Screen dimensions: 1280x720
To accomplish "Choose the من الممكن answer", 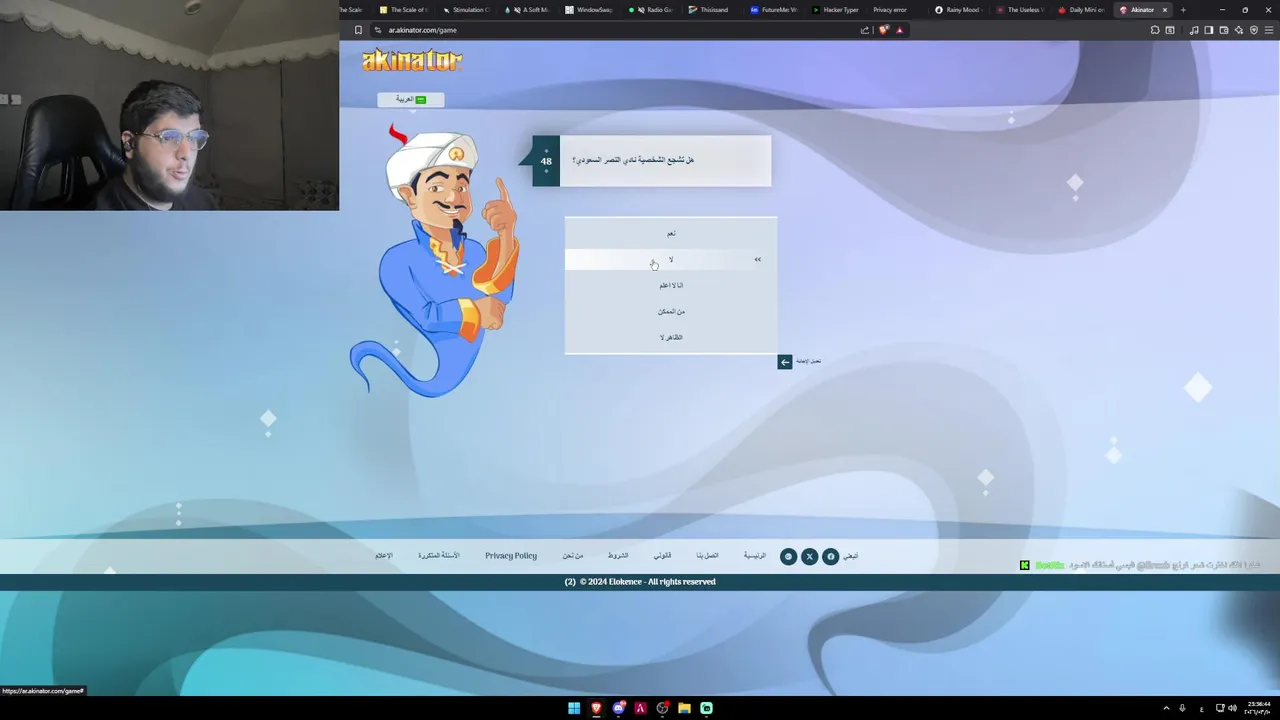I will point(671,311).
